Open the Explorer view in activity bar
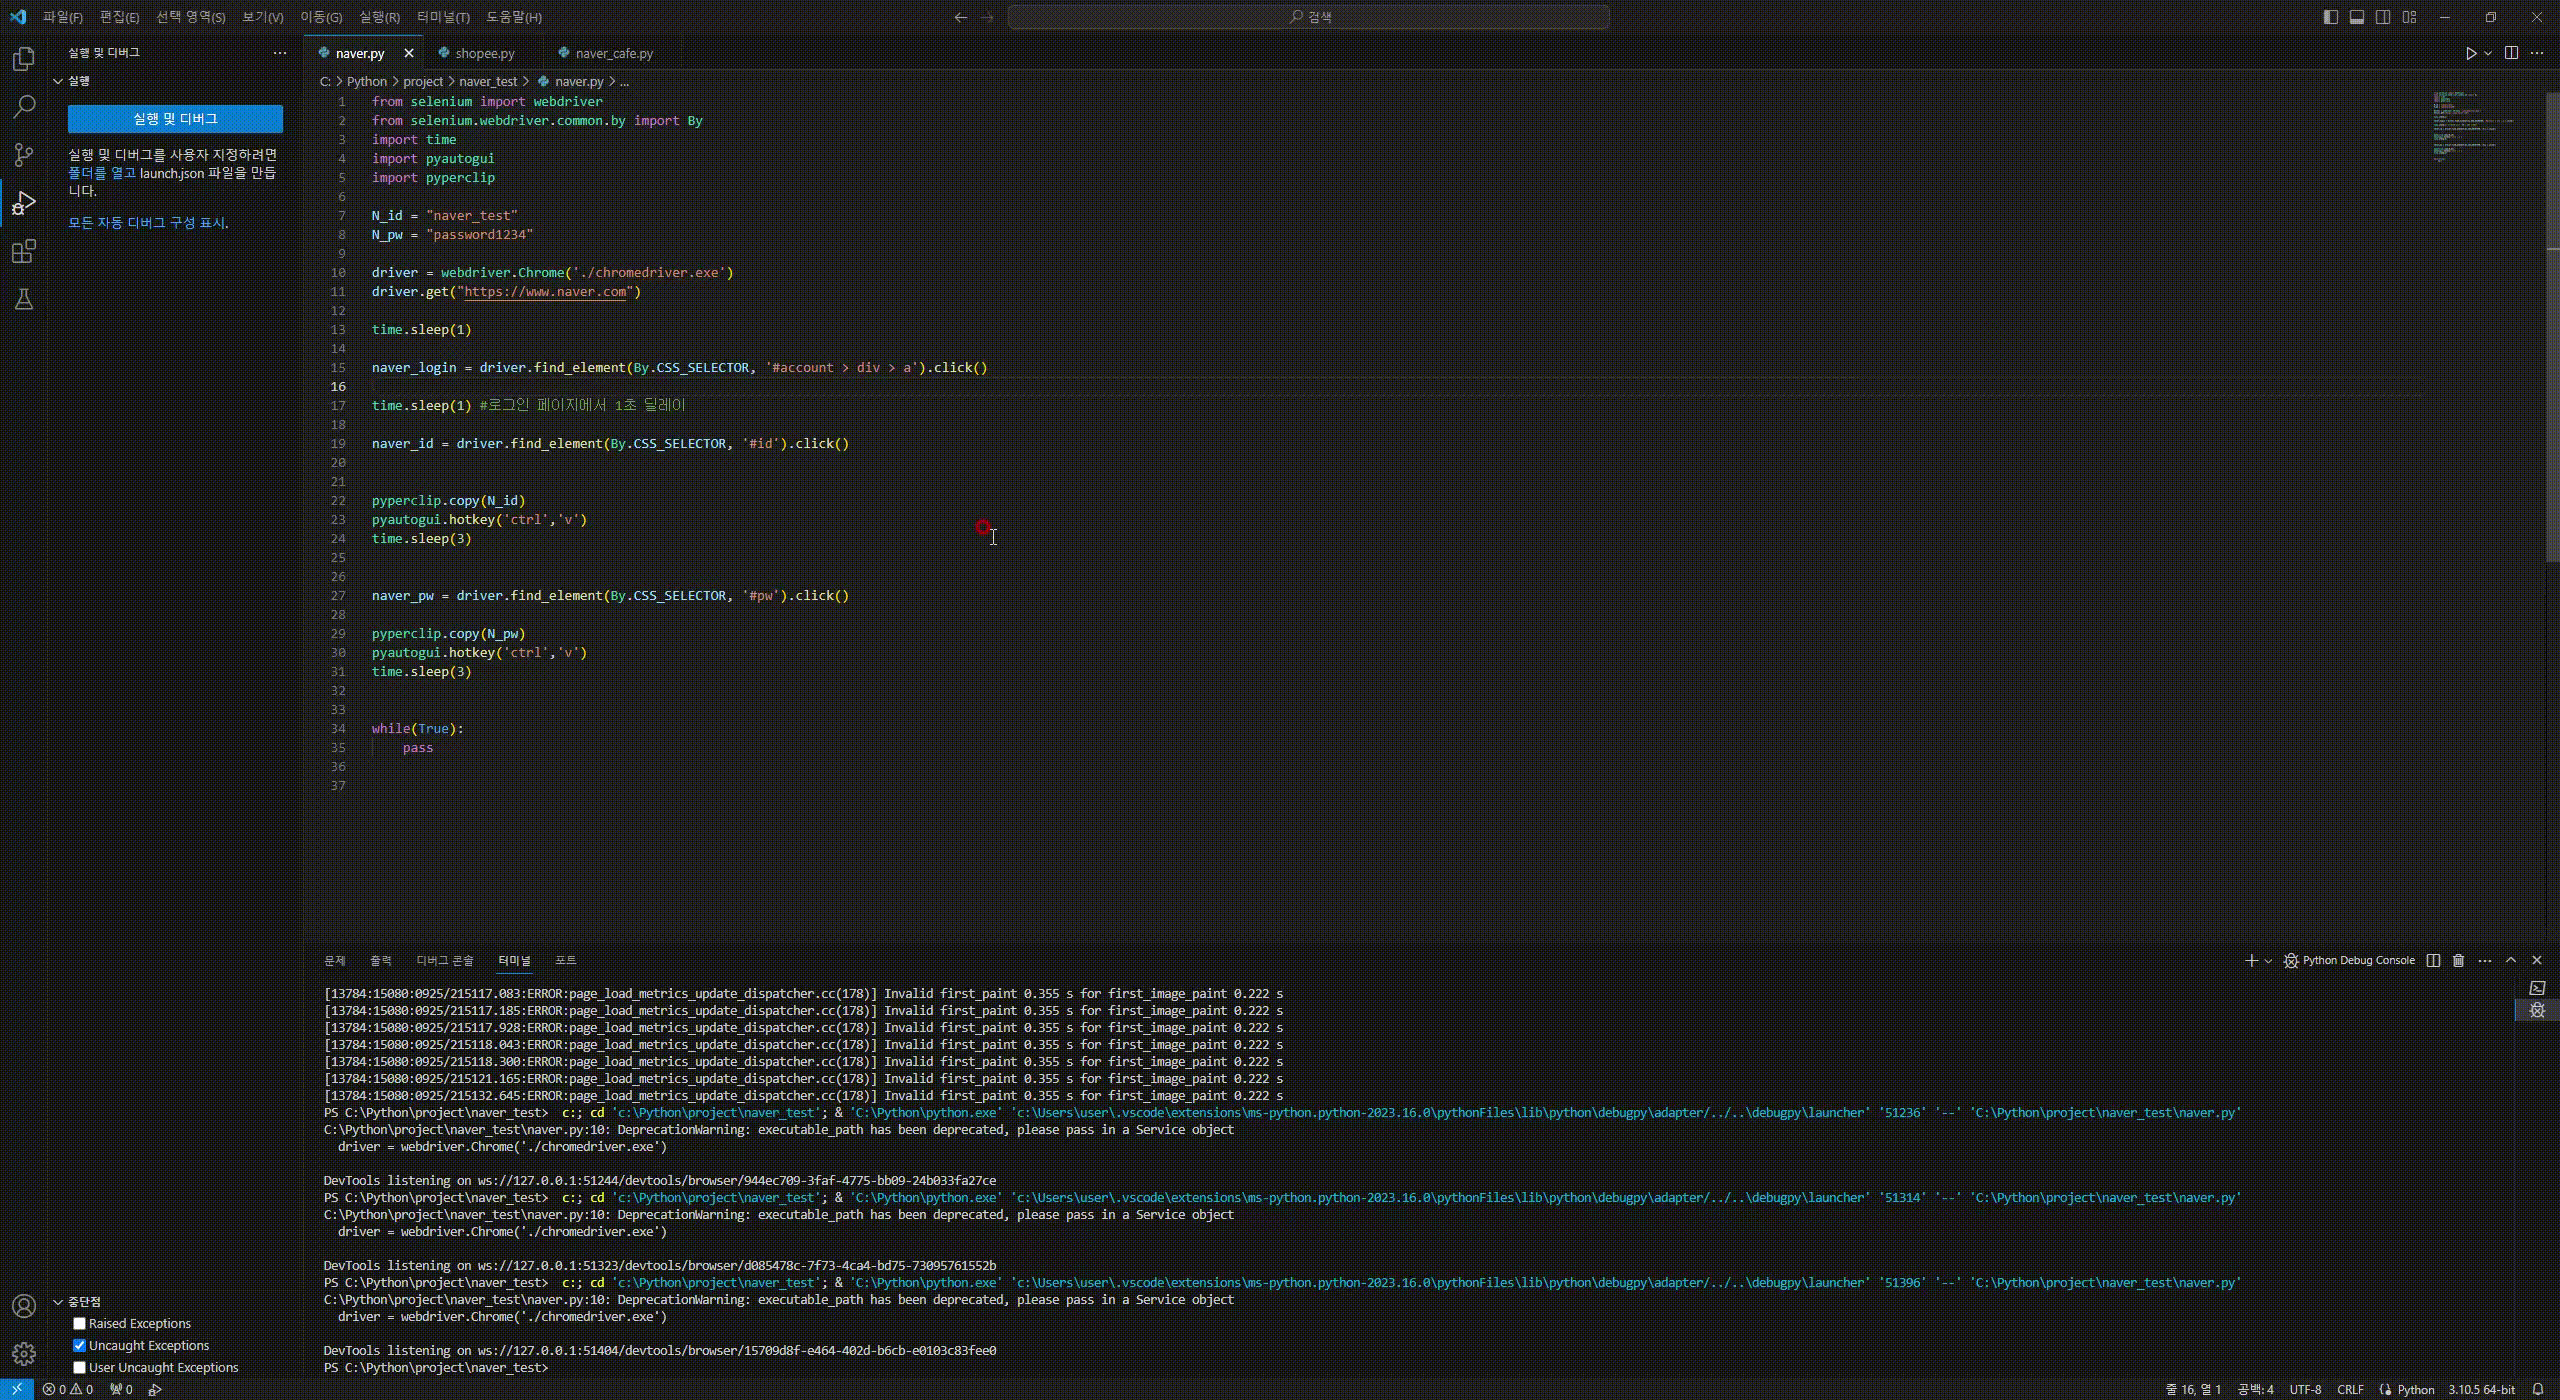Image resolution: width=2560 pixels, height=1400 pixels. [24, 59]
